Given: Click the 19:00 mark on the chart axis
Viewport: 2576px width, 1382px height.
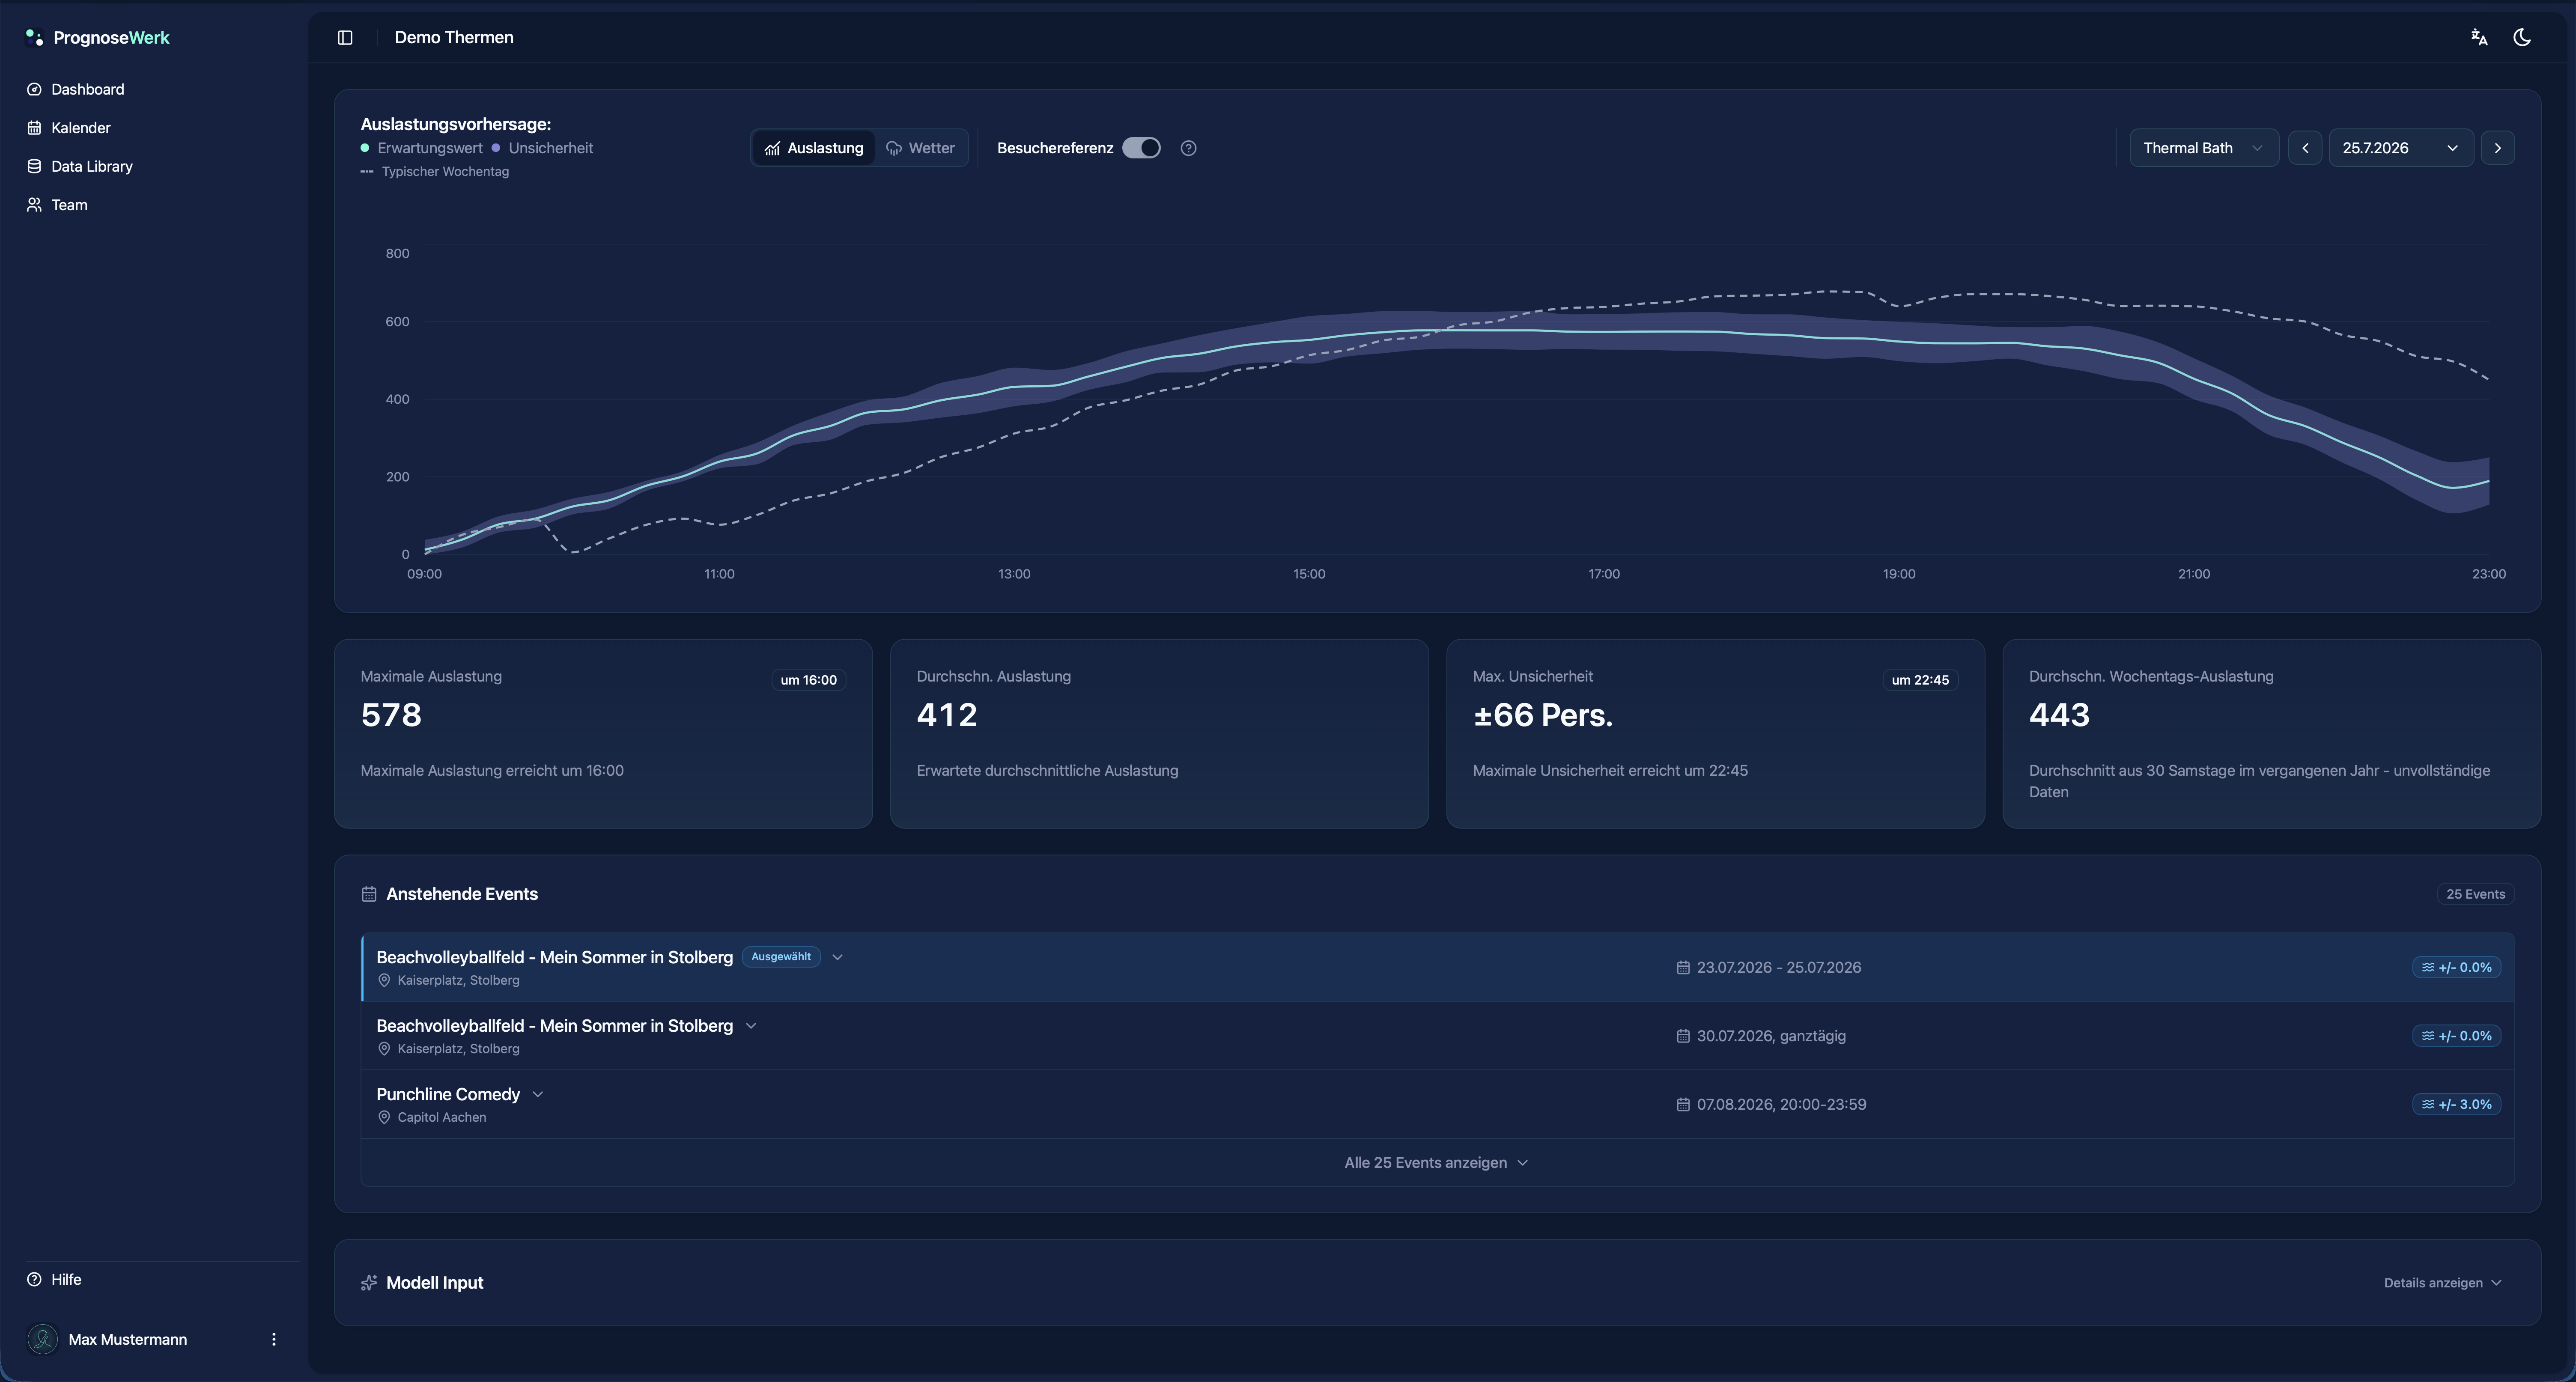Looking at the screenshot, I should (1898, 574).
